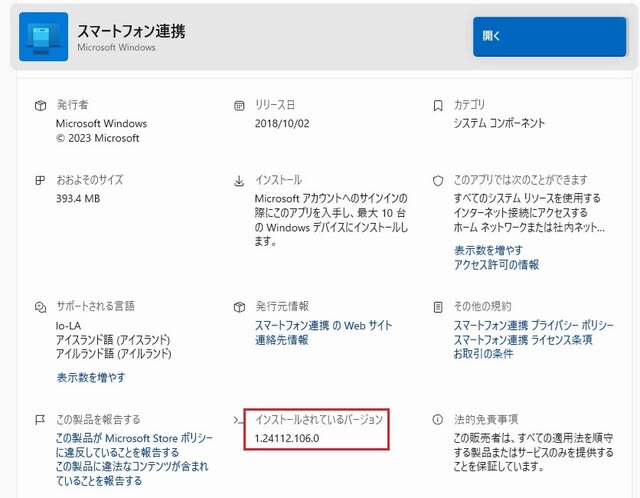
Task: Open the app with the 開く button
Action: (x=549, y=36)
